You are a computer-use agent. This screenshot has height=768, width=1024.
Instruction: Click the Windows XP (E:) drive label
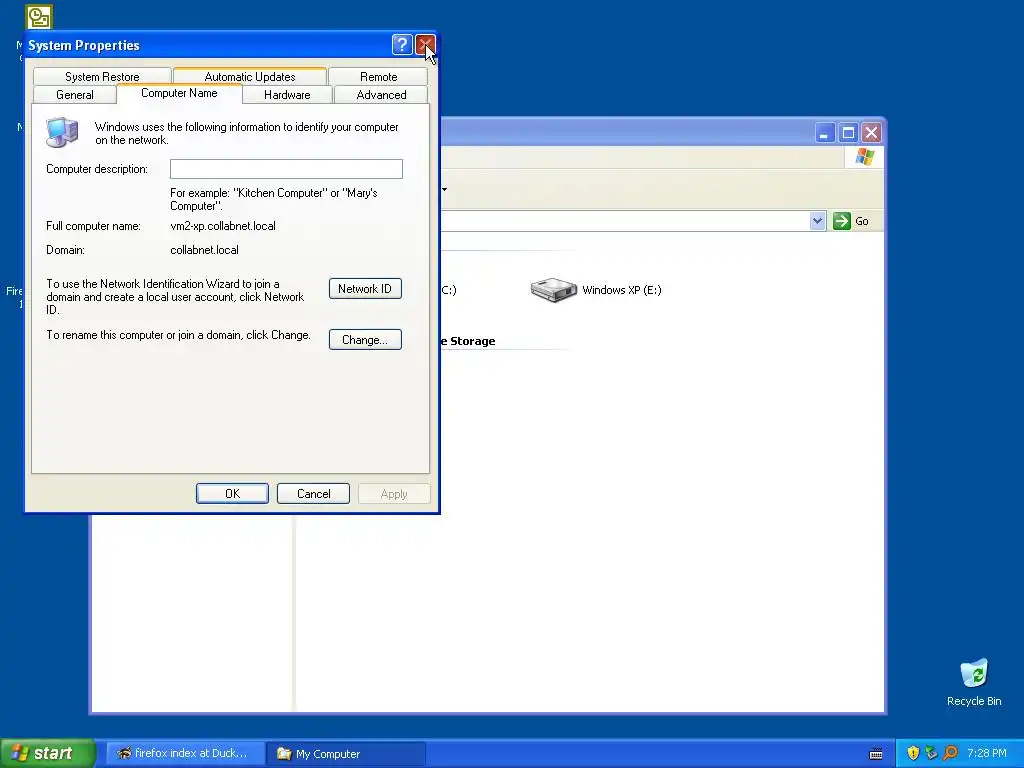[622, 290]
